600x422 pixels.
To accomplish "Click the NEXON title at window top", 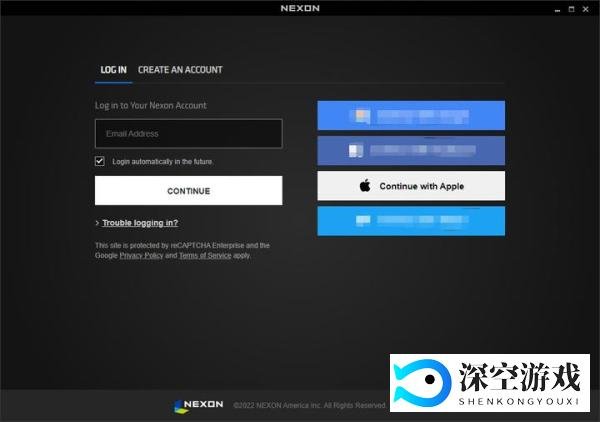I will tap(300, 8).
